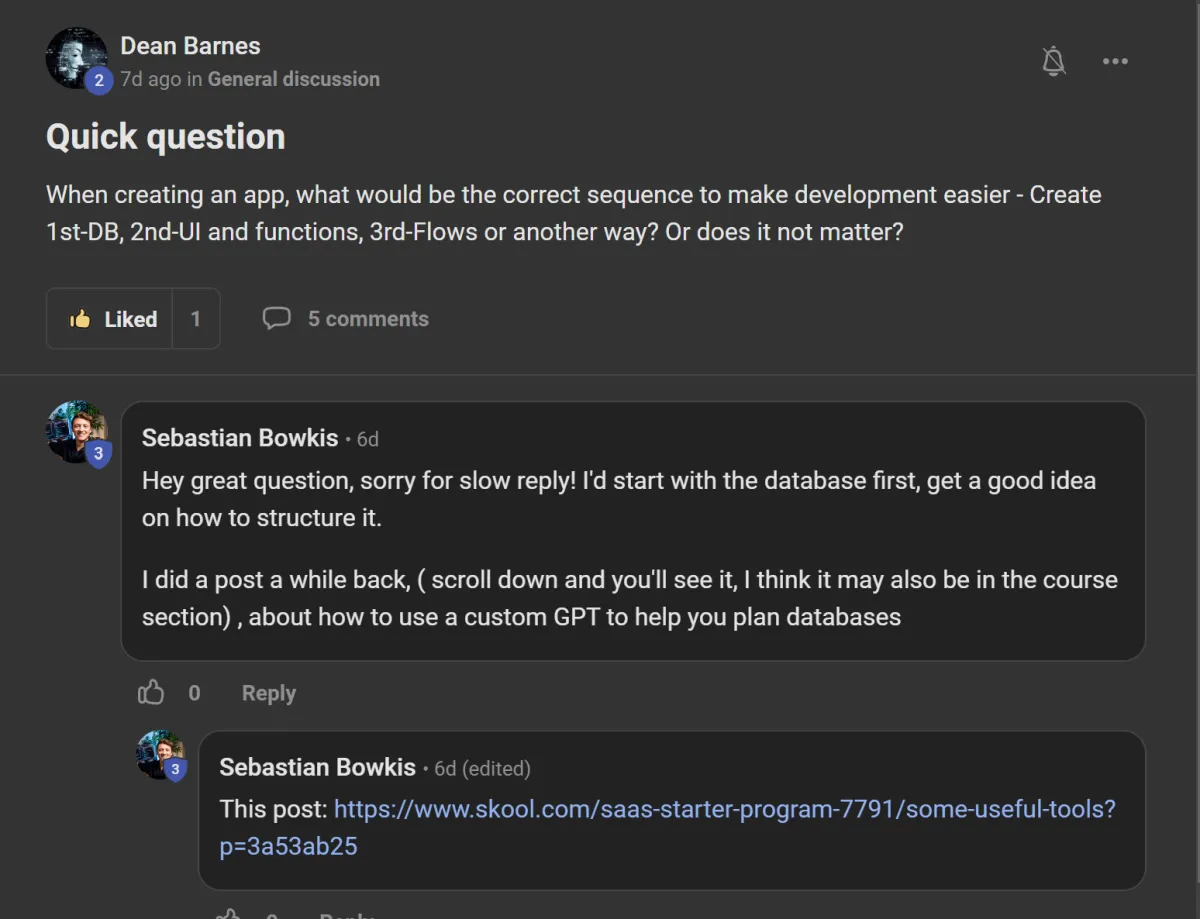View the post's like count of 1

196,319
